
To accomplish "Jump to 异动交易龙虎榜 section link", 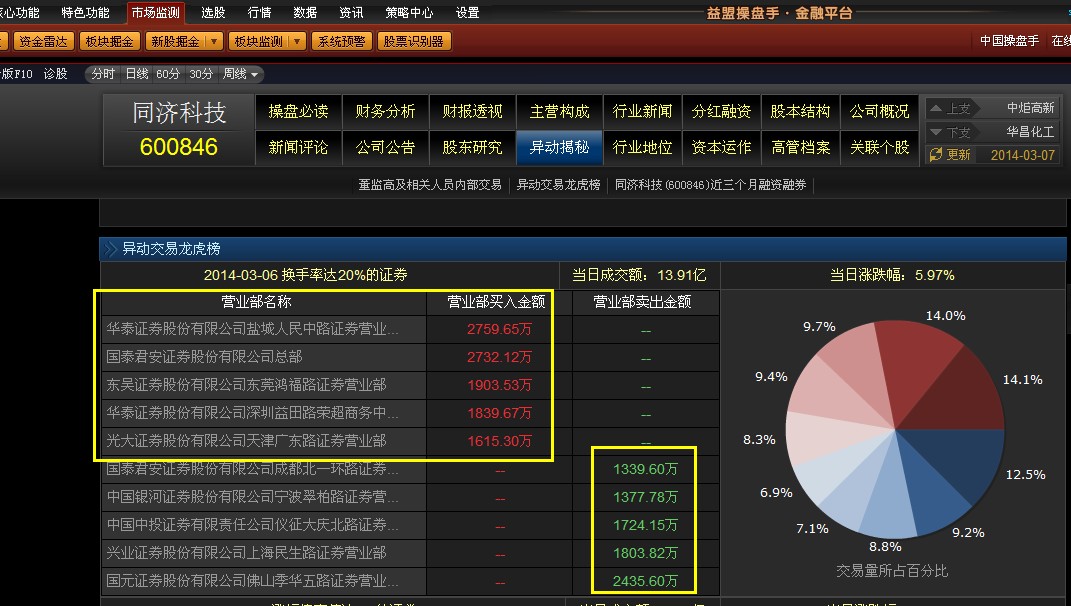I will tap(558, 184).
